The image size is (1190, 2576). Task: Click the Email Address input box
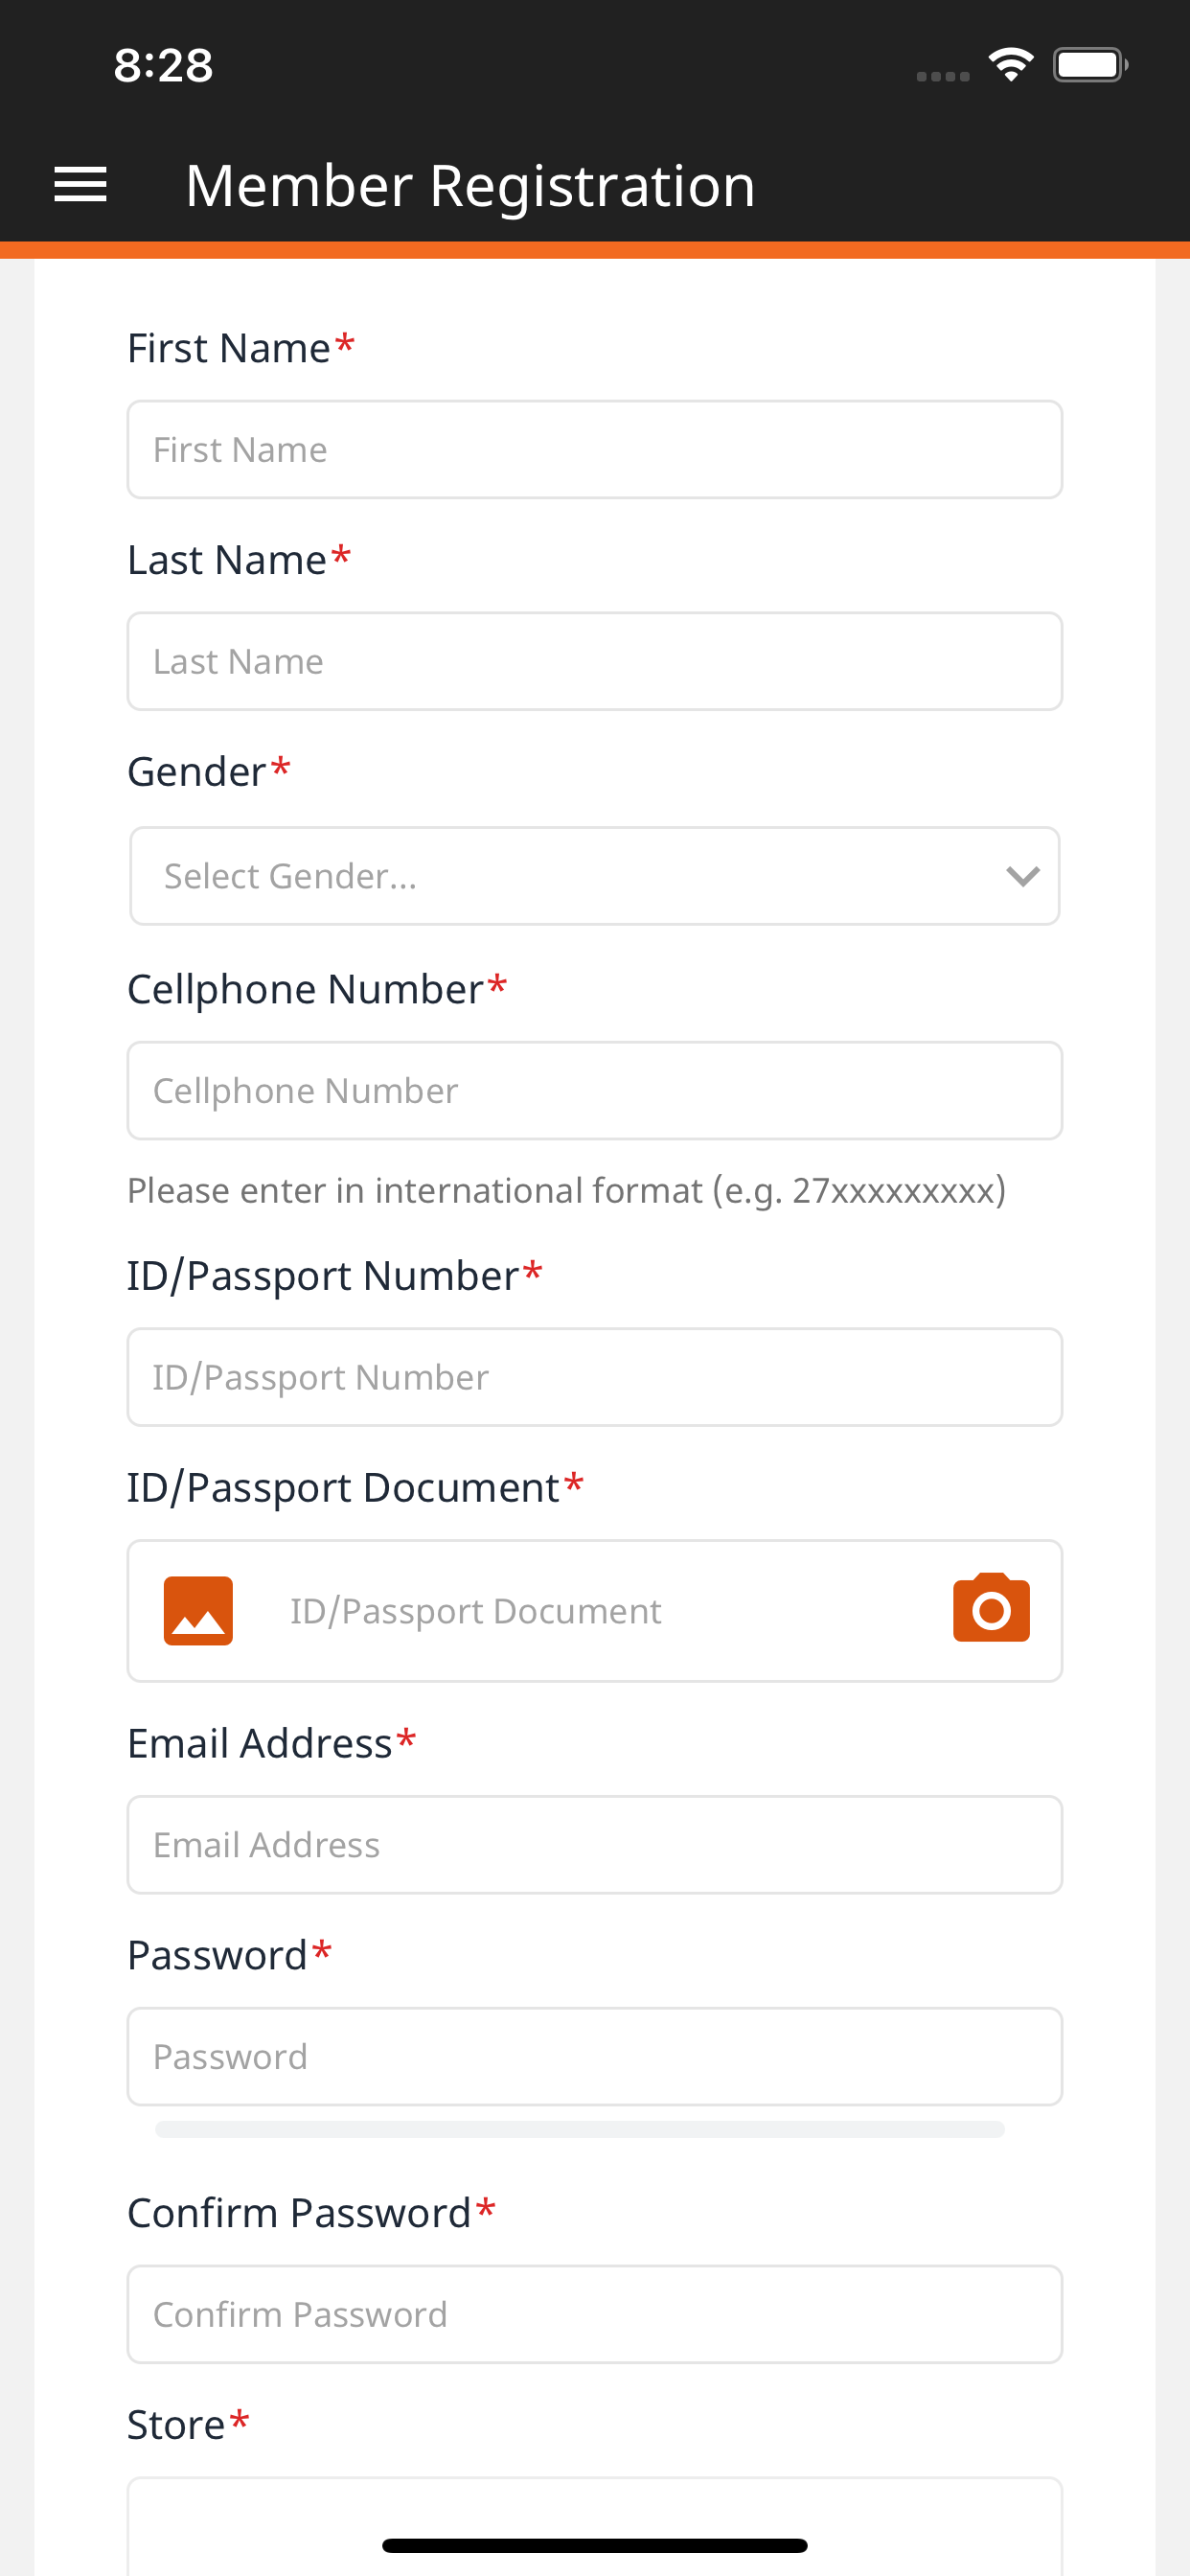(x=595, y=1844)
